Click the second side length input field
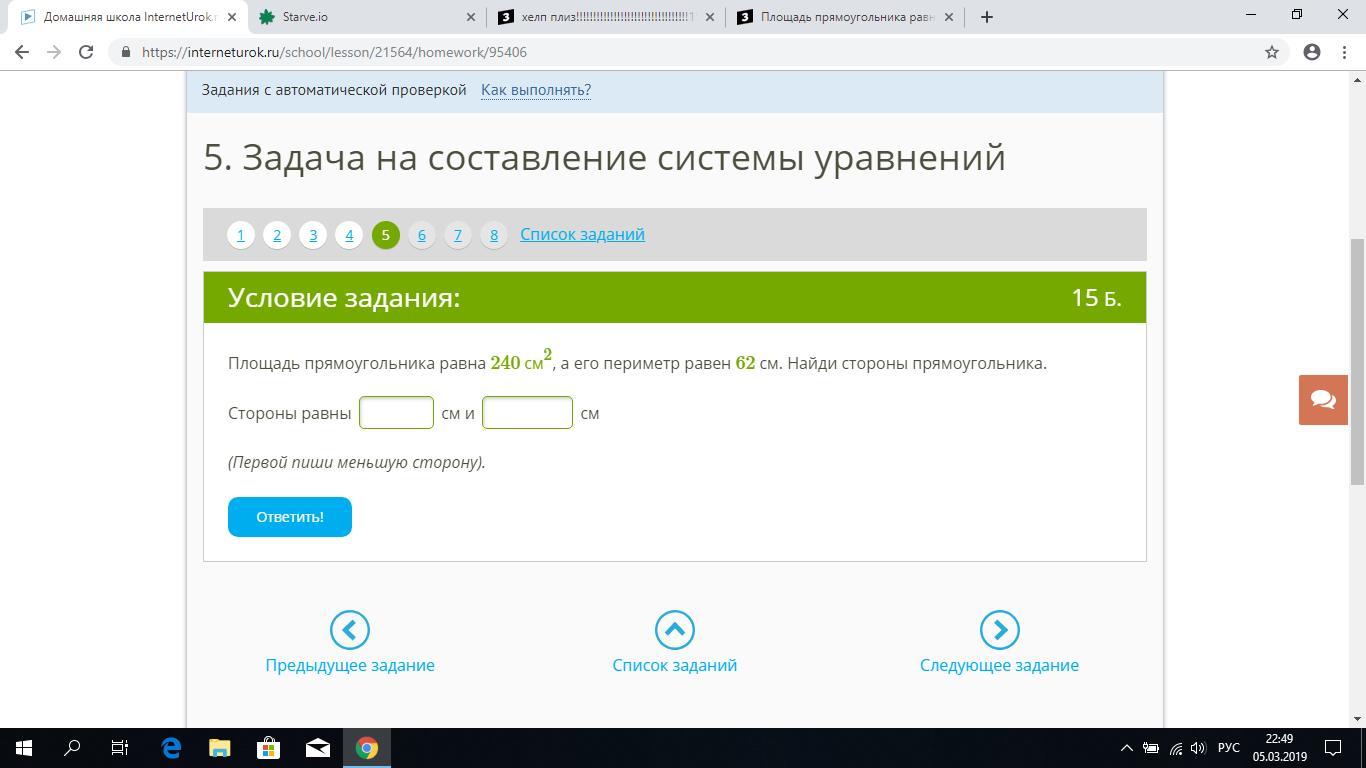This screenshot has height=768, width=1366. point(527,413)
